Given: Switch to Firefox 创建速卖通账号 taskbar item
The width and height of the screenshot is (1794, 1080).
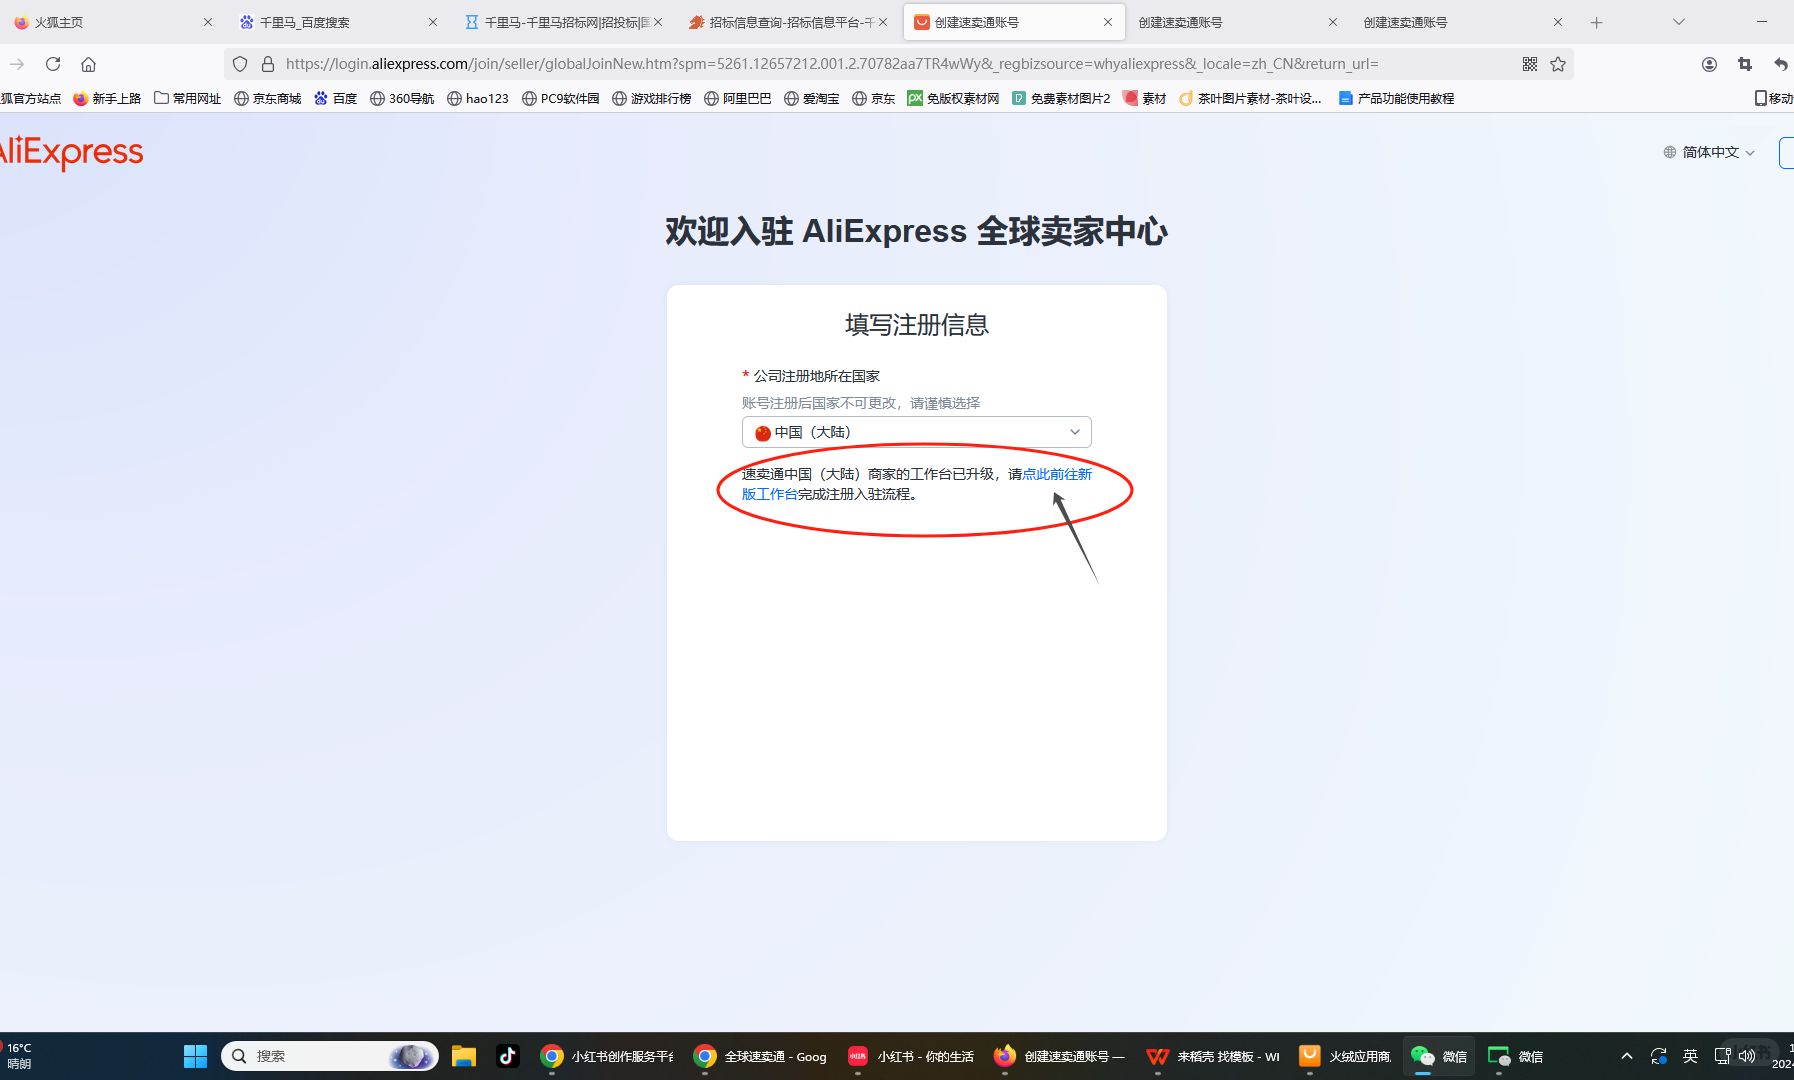Looking at the screenshot, I should click(x=1060, y=1056).
